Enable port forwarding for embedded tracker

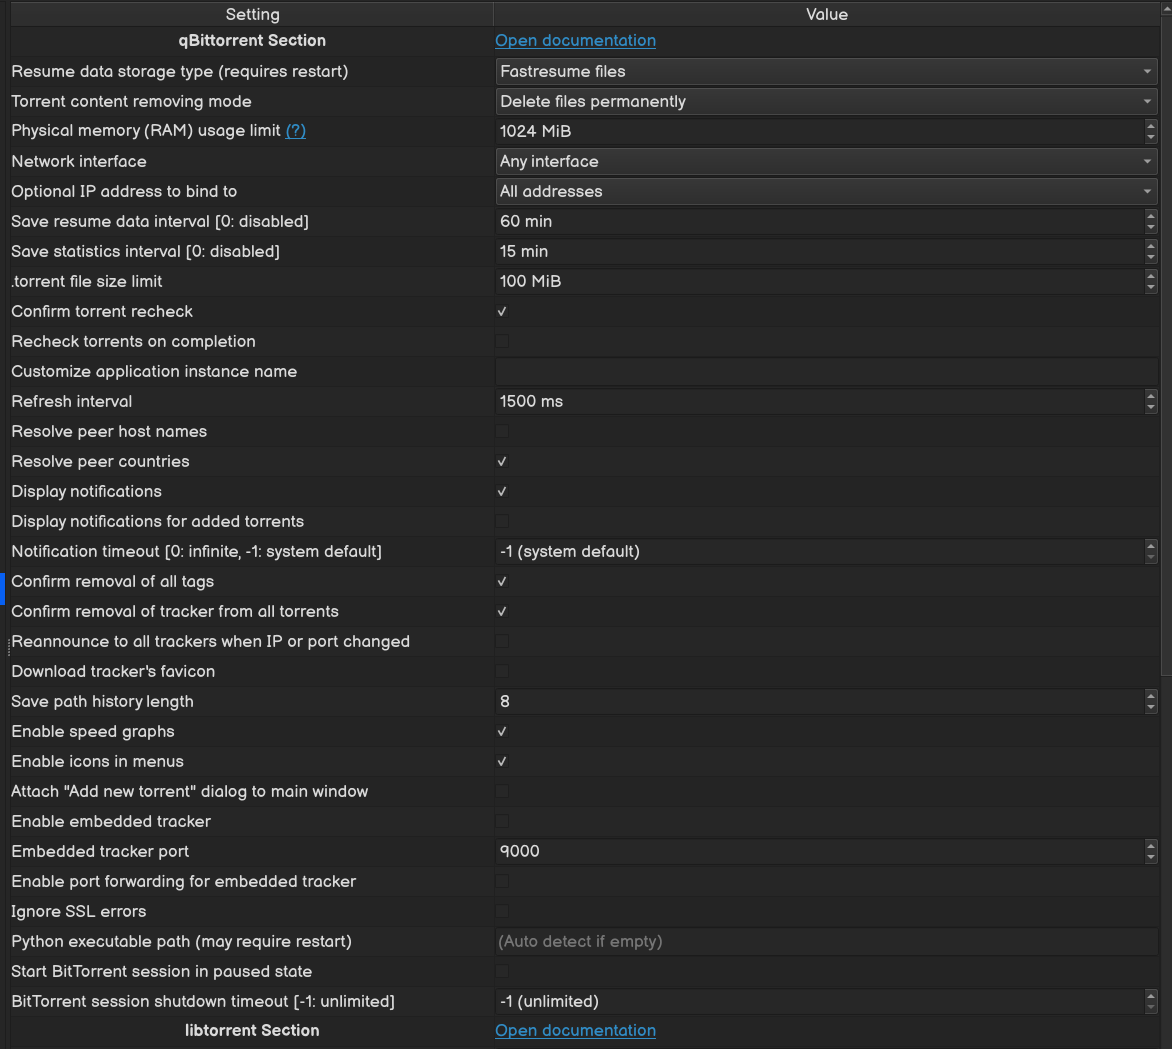(x=502, y=882)
